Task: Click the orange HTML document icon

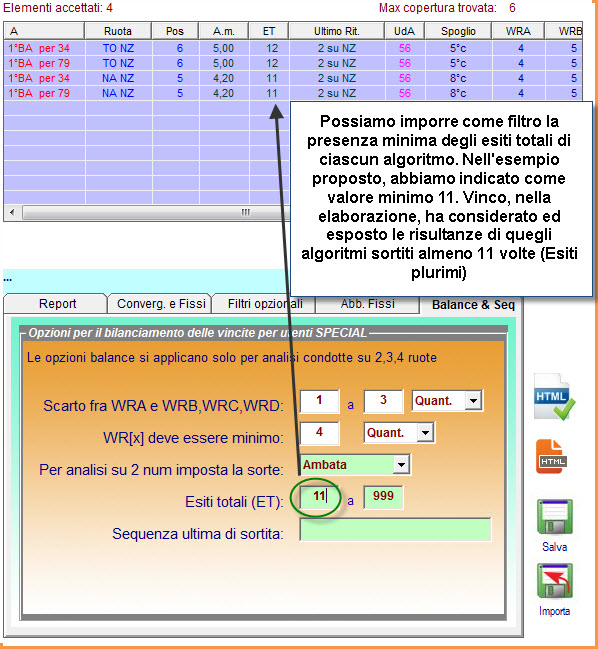Action: tap(551, 457)
